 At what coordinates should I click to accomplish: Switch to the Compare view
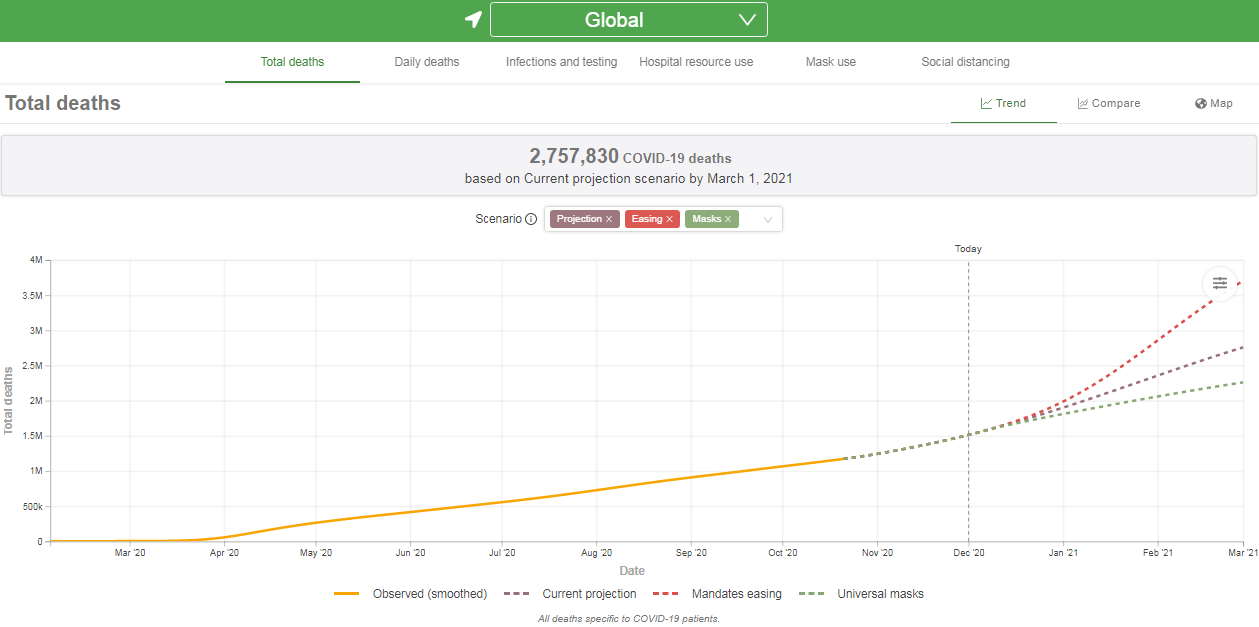(1108, 103)
